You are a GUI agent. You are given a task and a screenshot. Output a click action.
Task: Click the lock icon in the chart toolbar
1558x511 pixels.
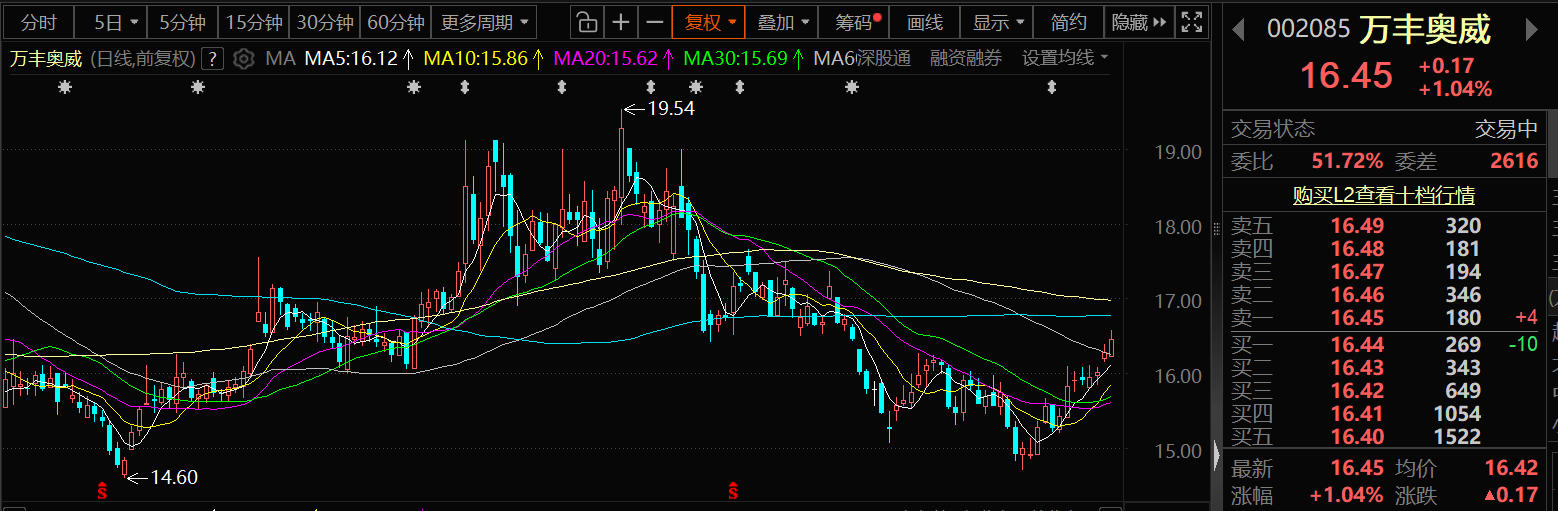588,22
